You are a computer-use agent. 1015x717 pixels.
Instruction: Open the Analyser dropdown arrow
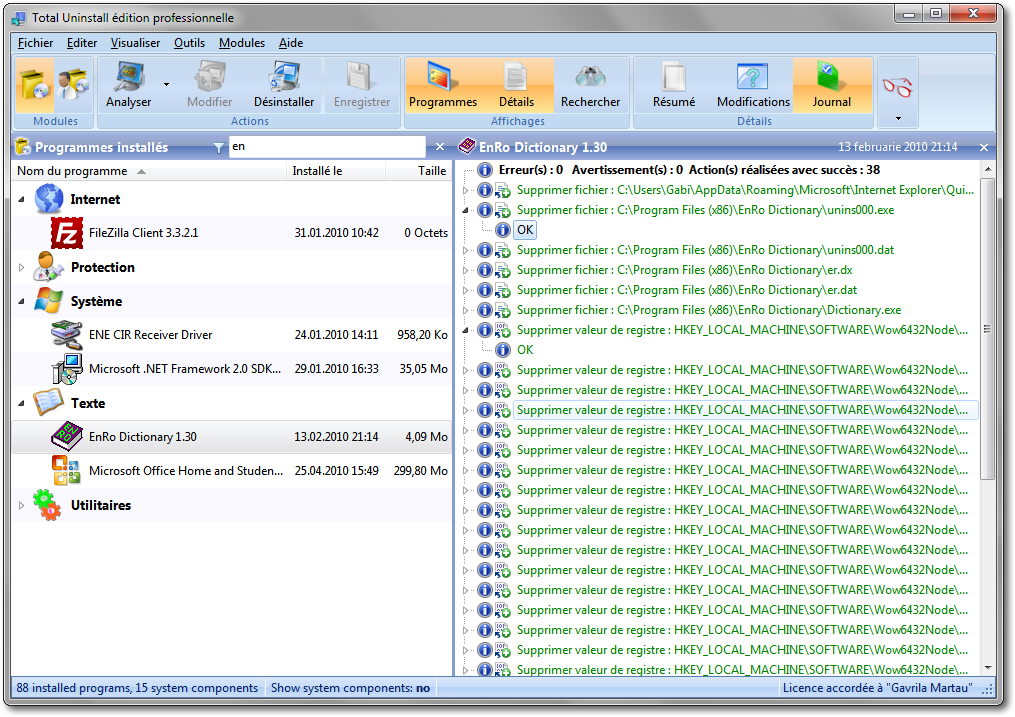click(166, 85)
